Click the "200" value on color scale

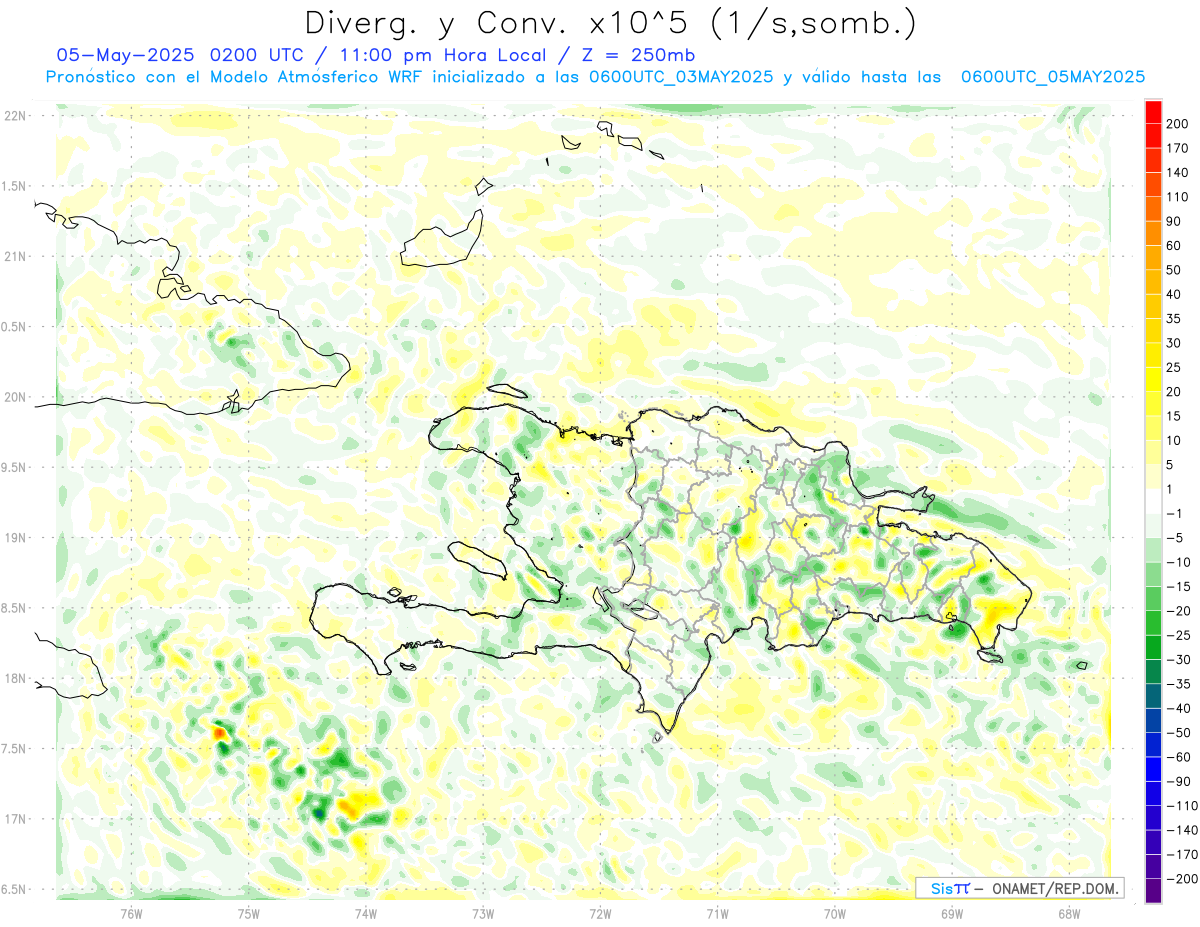(x=1179, y=124)
